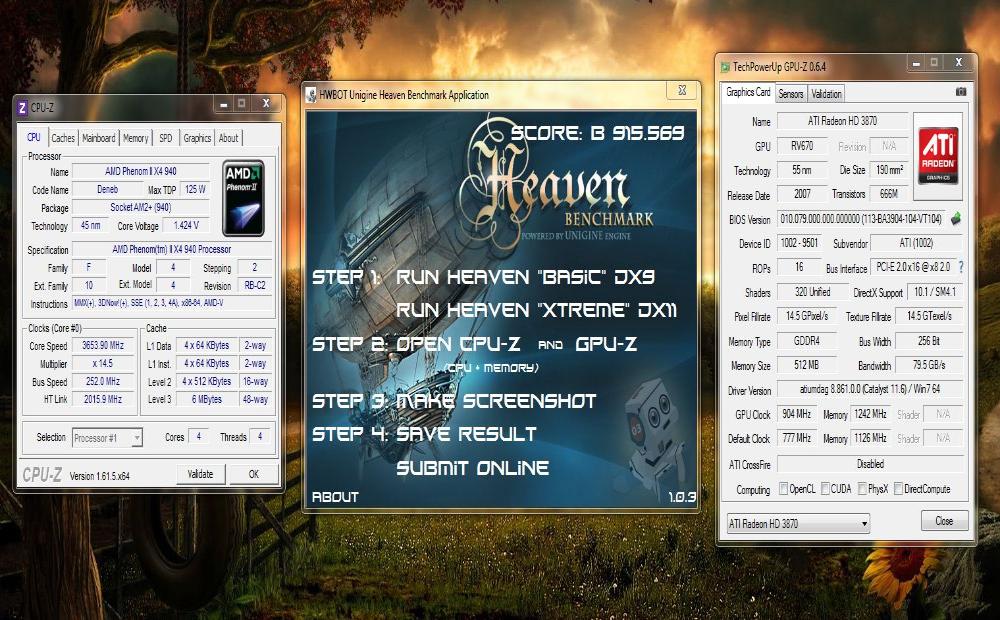The image size is (1000, 620).
Task: Click CPU-Z title bar Z icon
Action: (x=22, y=108)
